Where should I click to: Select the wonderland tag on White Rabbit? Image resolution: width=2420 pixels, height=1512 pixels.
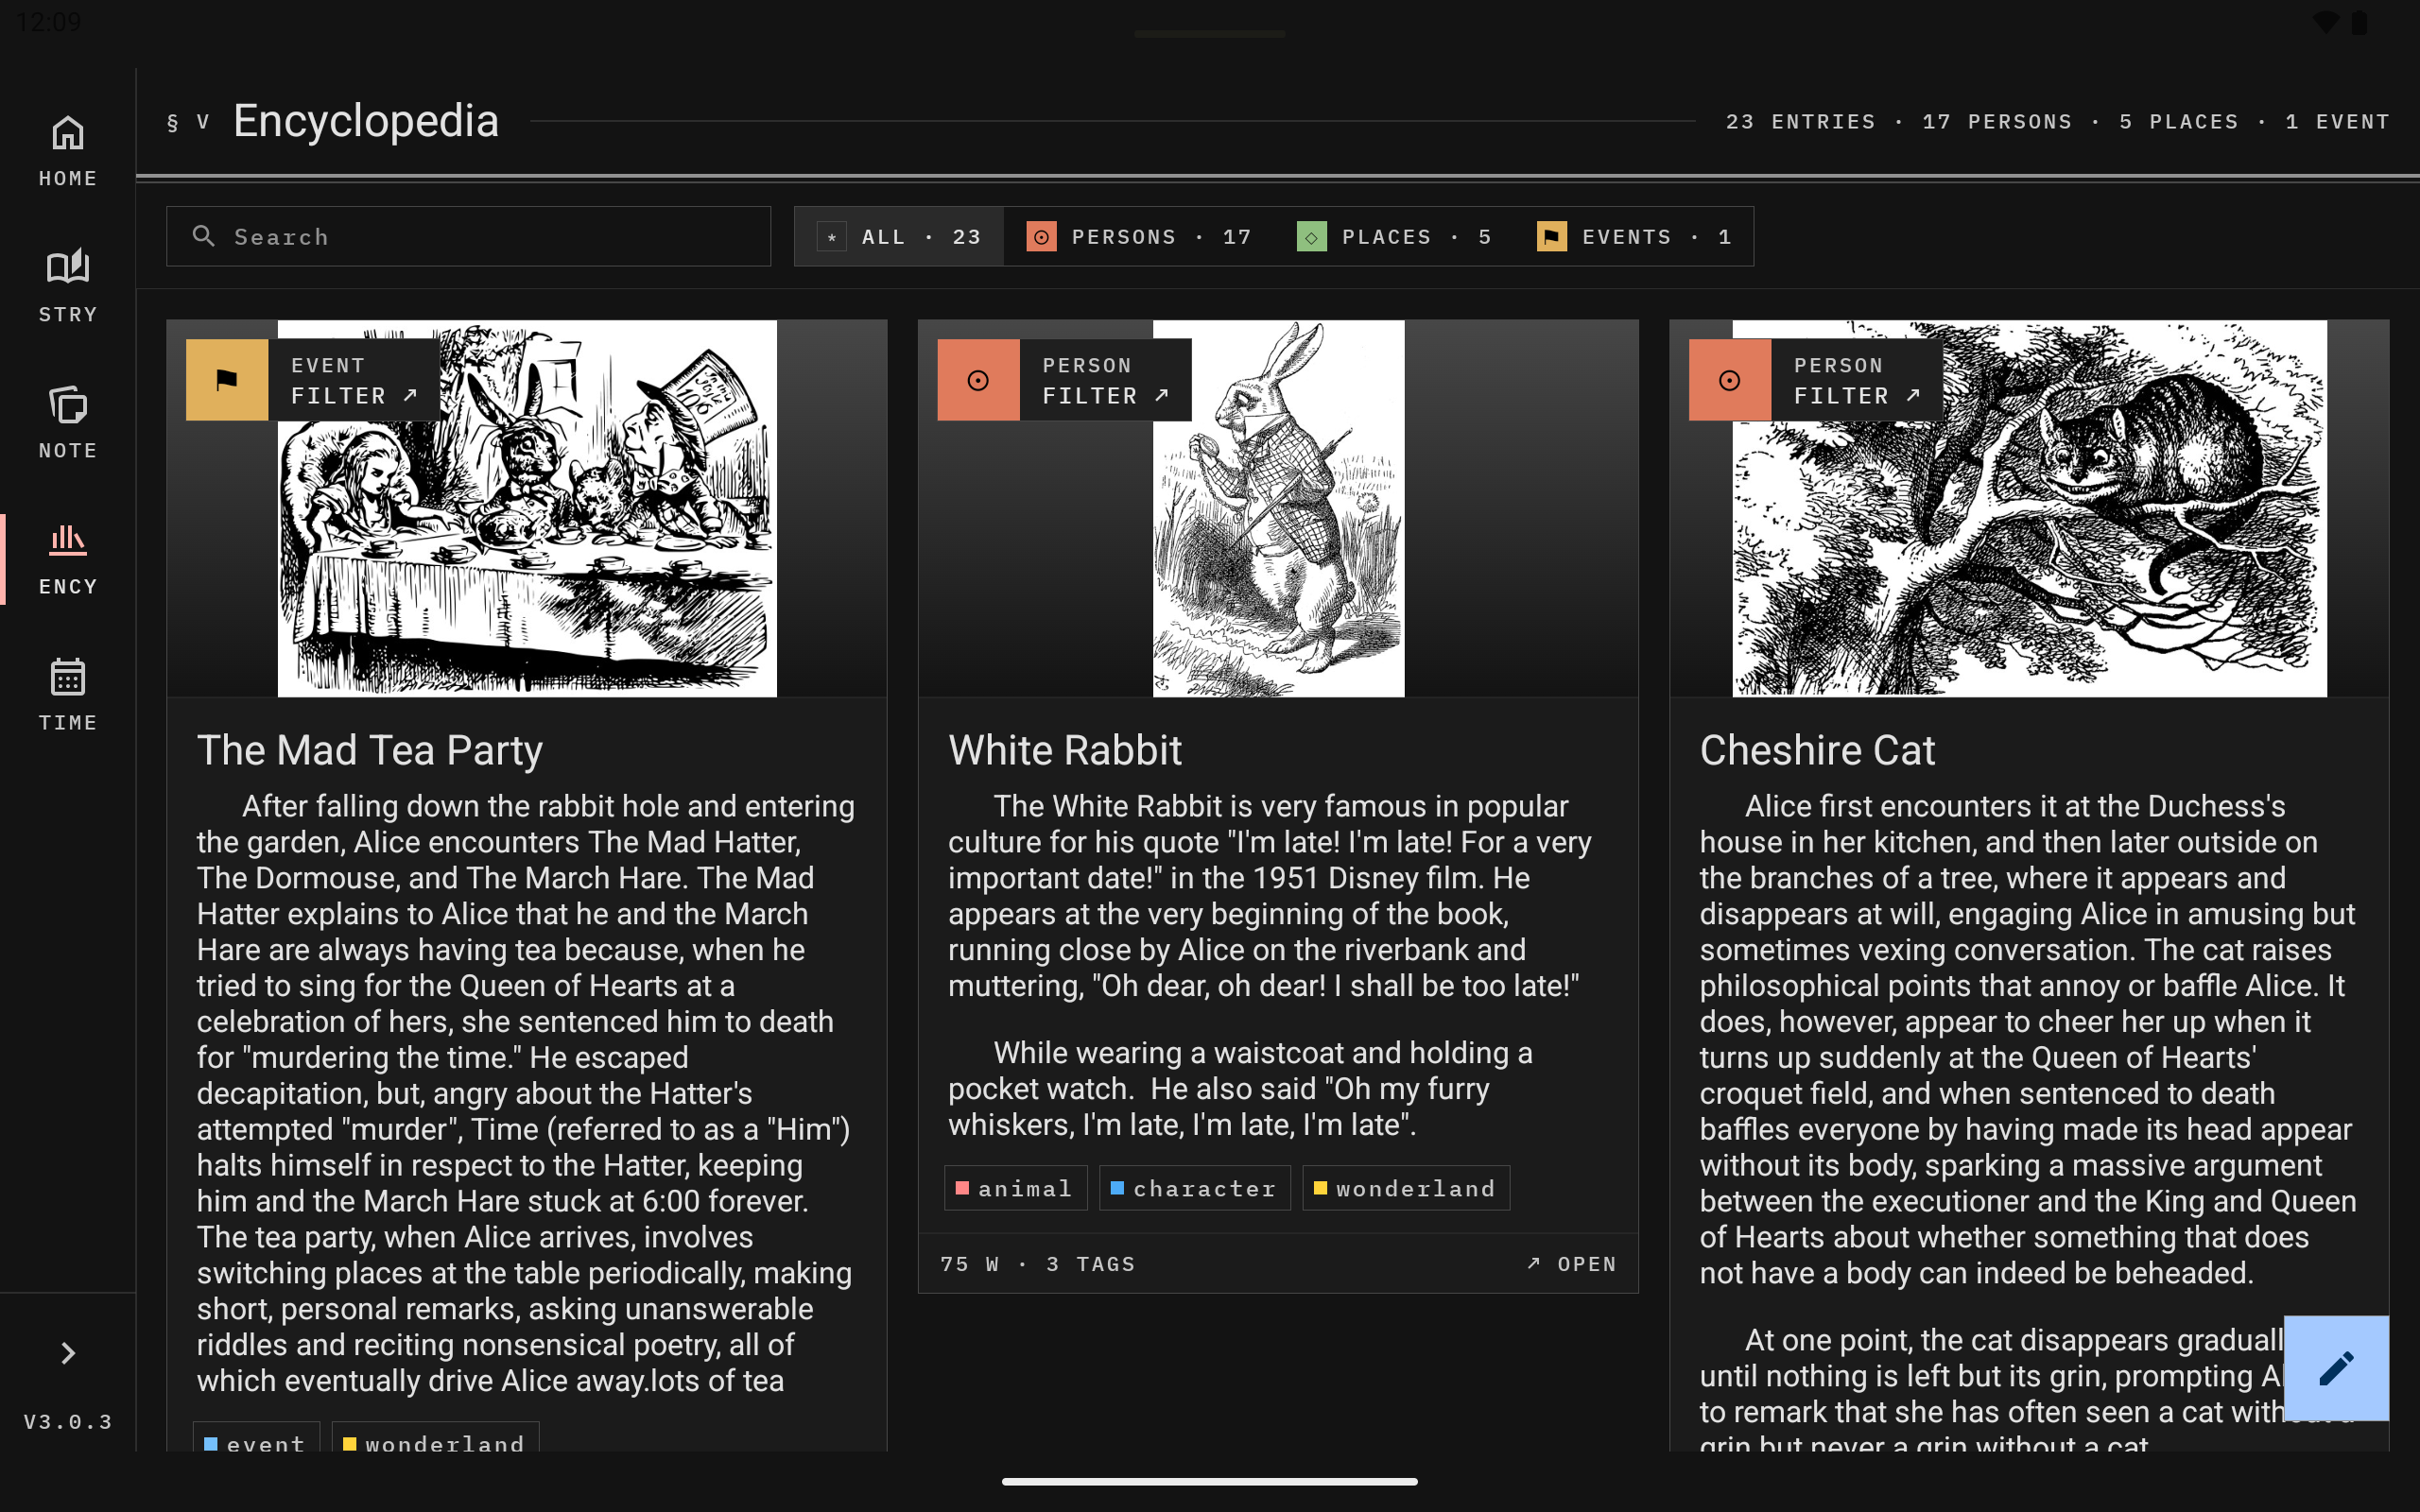(x=1406, y=1188)
